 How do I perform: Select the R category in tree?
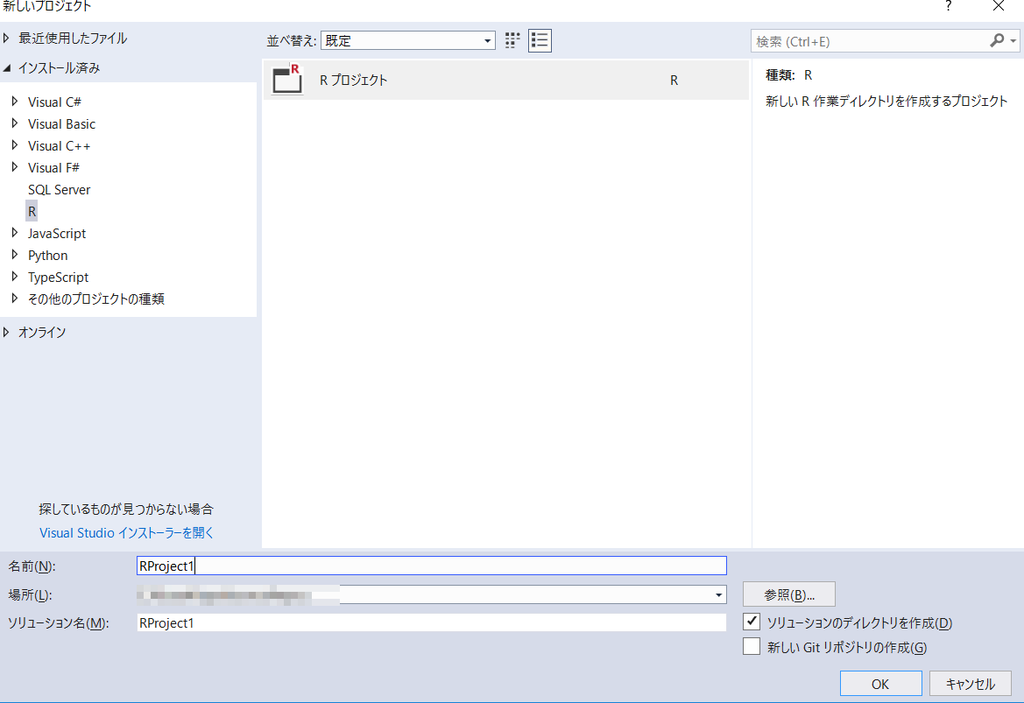31,211
